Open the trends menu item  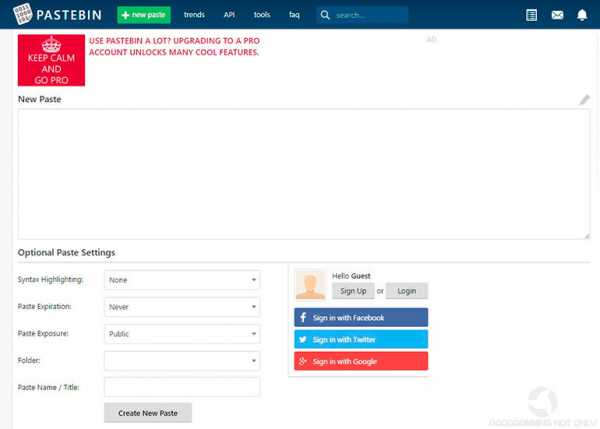[194, 15]
